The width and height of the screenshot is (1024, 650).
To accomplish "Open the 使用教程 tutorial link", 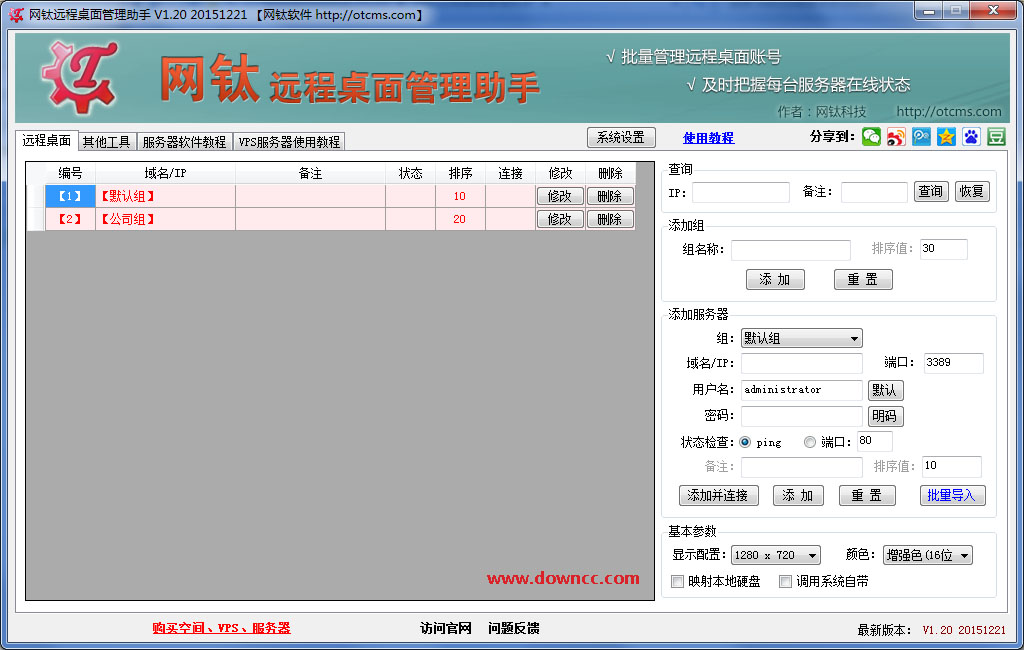I will tap(709, 136).
